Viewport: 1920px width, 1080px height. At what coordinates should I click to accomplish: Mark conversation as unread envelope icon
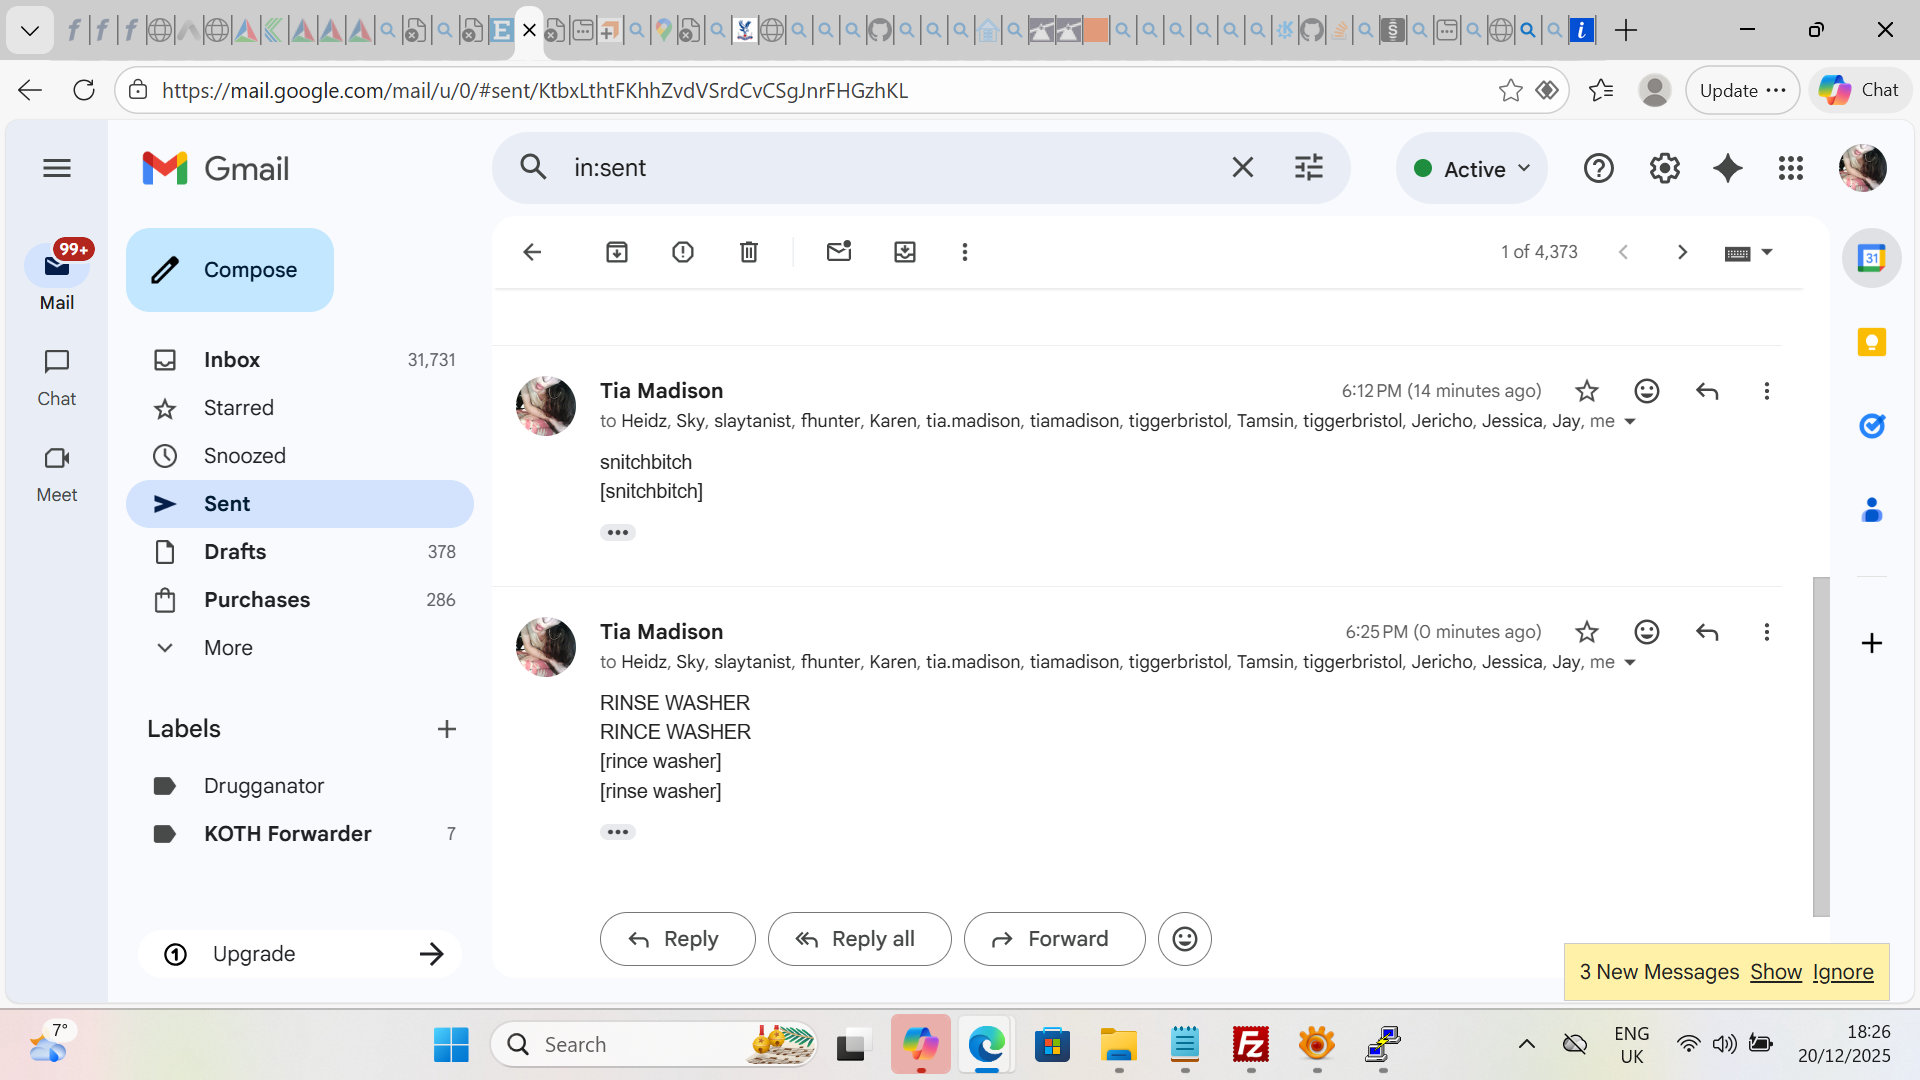click(x=839, y=252)
